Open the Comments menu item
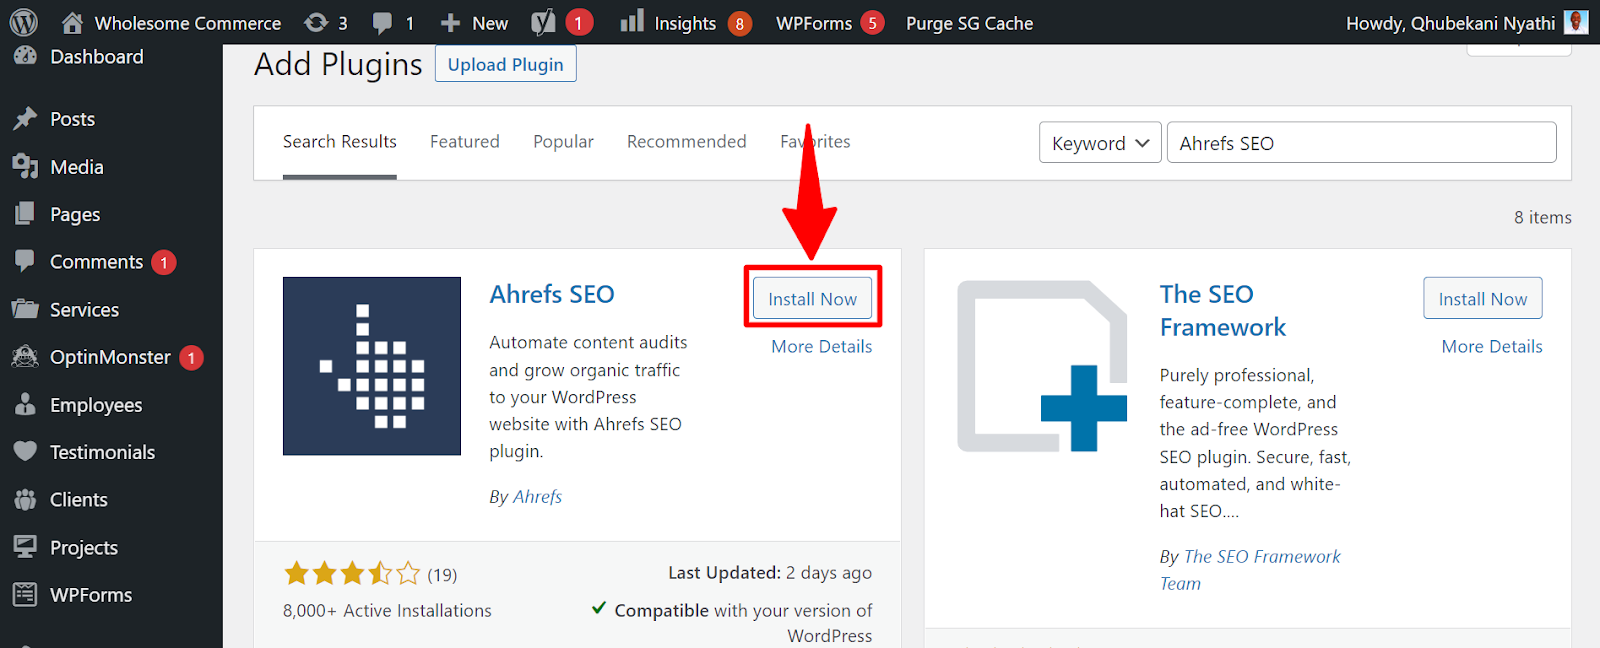The image size is (1600, 648). tap(97, 262)
